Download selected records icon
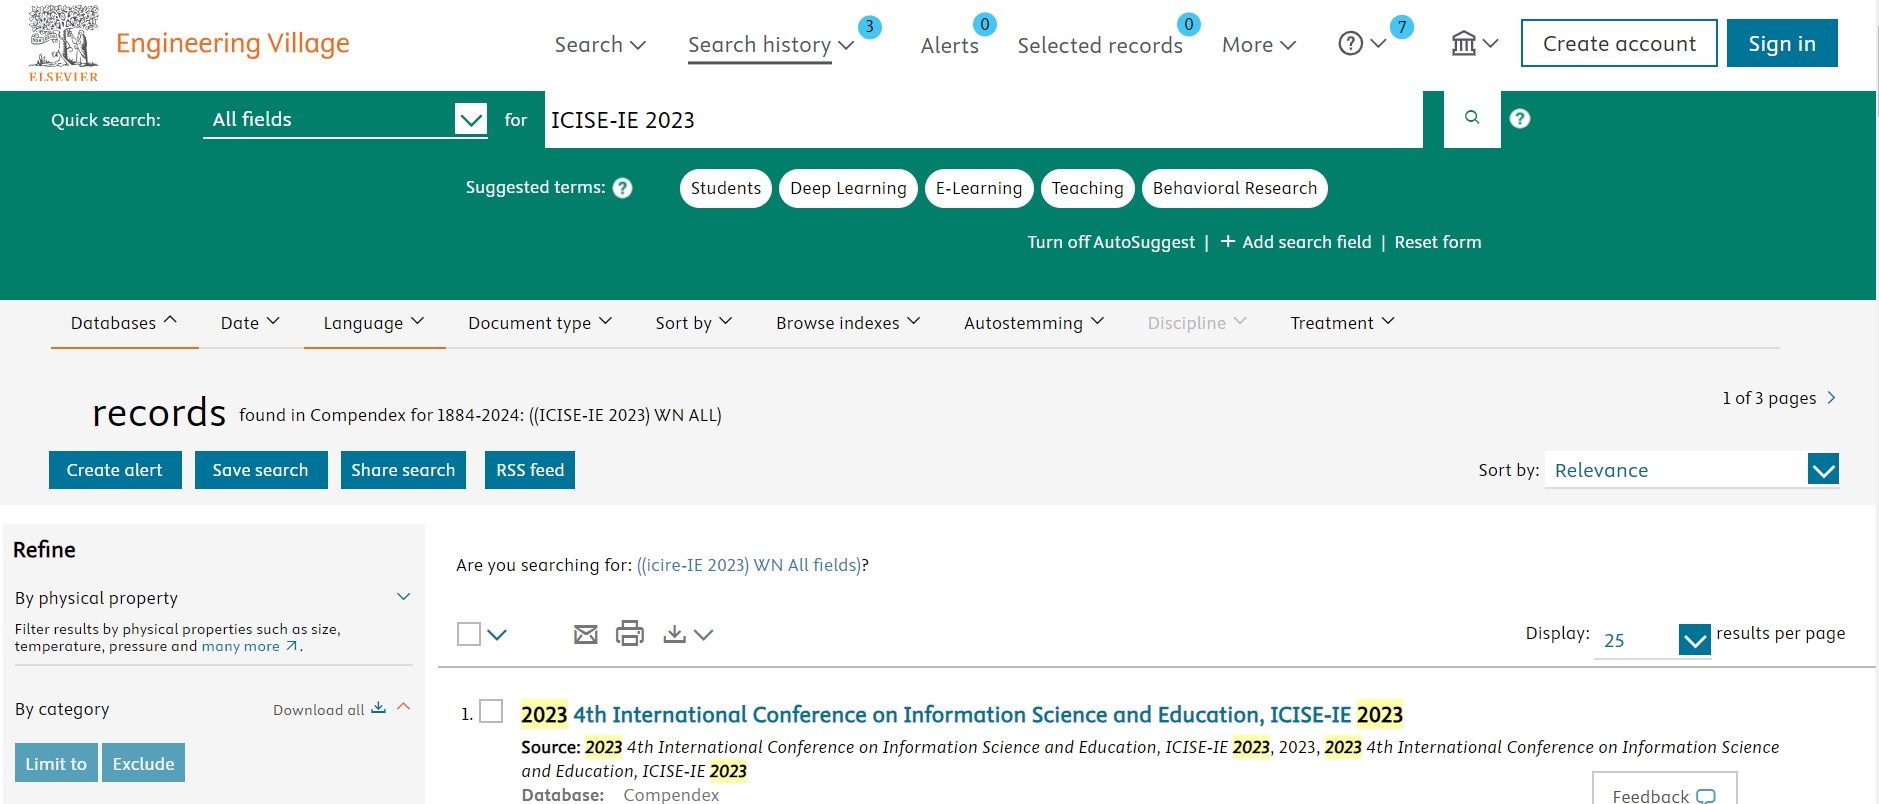Viewport: 1879px width, 804px height. pos(675,634)
